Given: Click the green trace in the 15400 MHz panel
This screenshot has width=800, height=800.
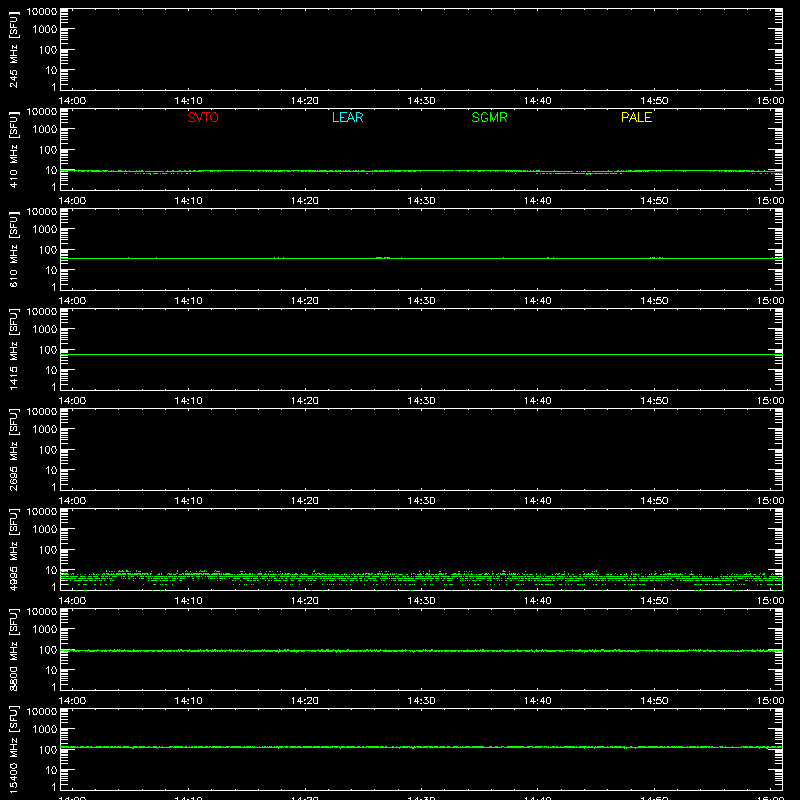Looking at the screenshot, I should [x=421, y=747].
